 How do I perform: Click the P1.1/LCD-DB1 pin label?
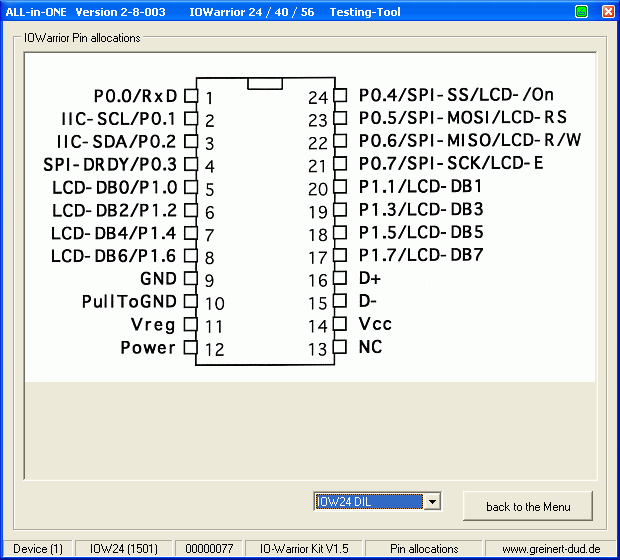pyautogui.click(x=421, y=186)
